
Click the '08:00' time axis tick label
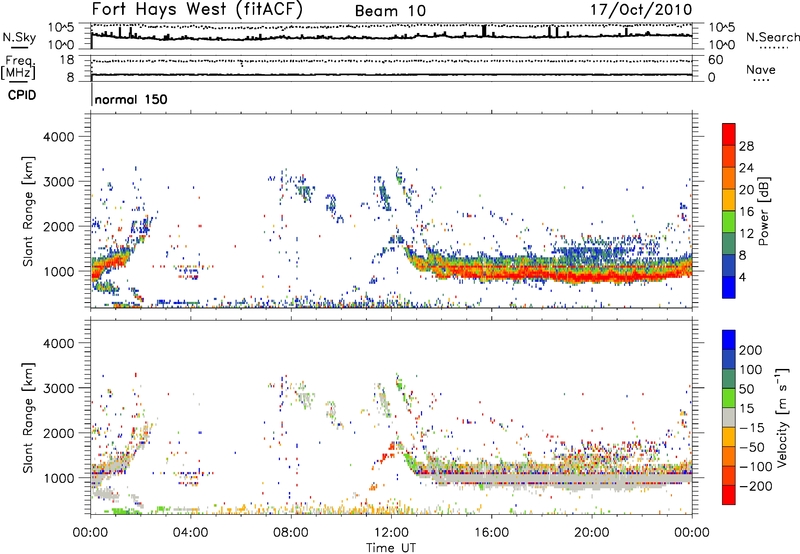tap(291, 533)
